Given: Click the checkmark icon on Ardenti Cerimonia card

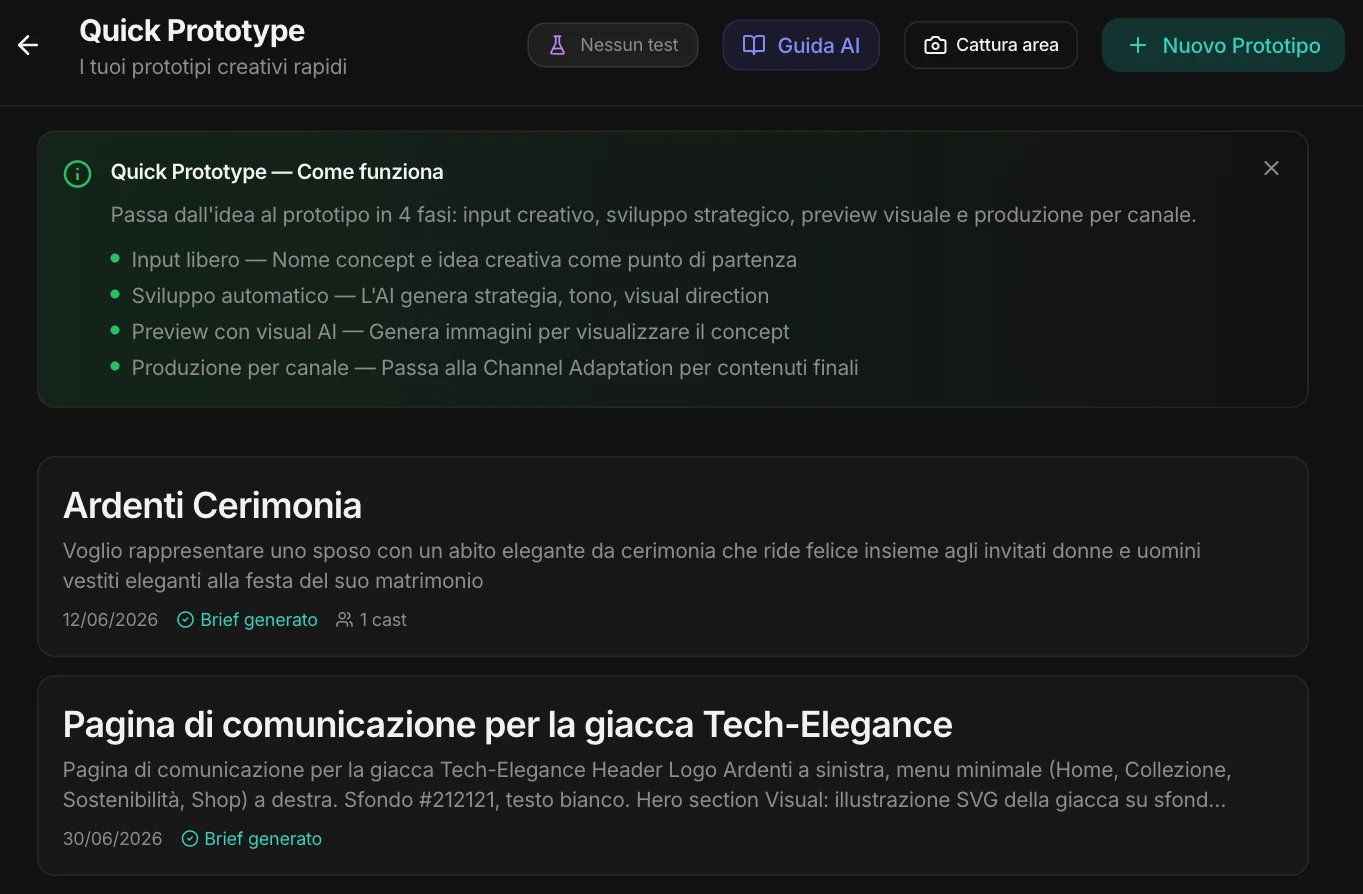Looking at the screenshot, I should (185, 620).
